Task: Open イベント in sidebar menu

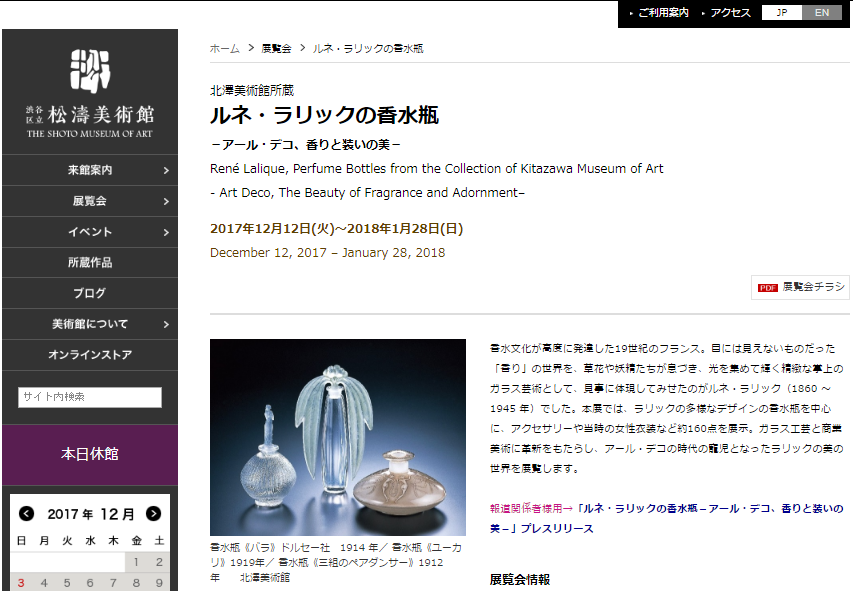Action: 90,232
